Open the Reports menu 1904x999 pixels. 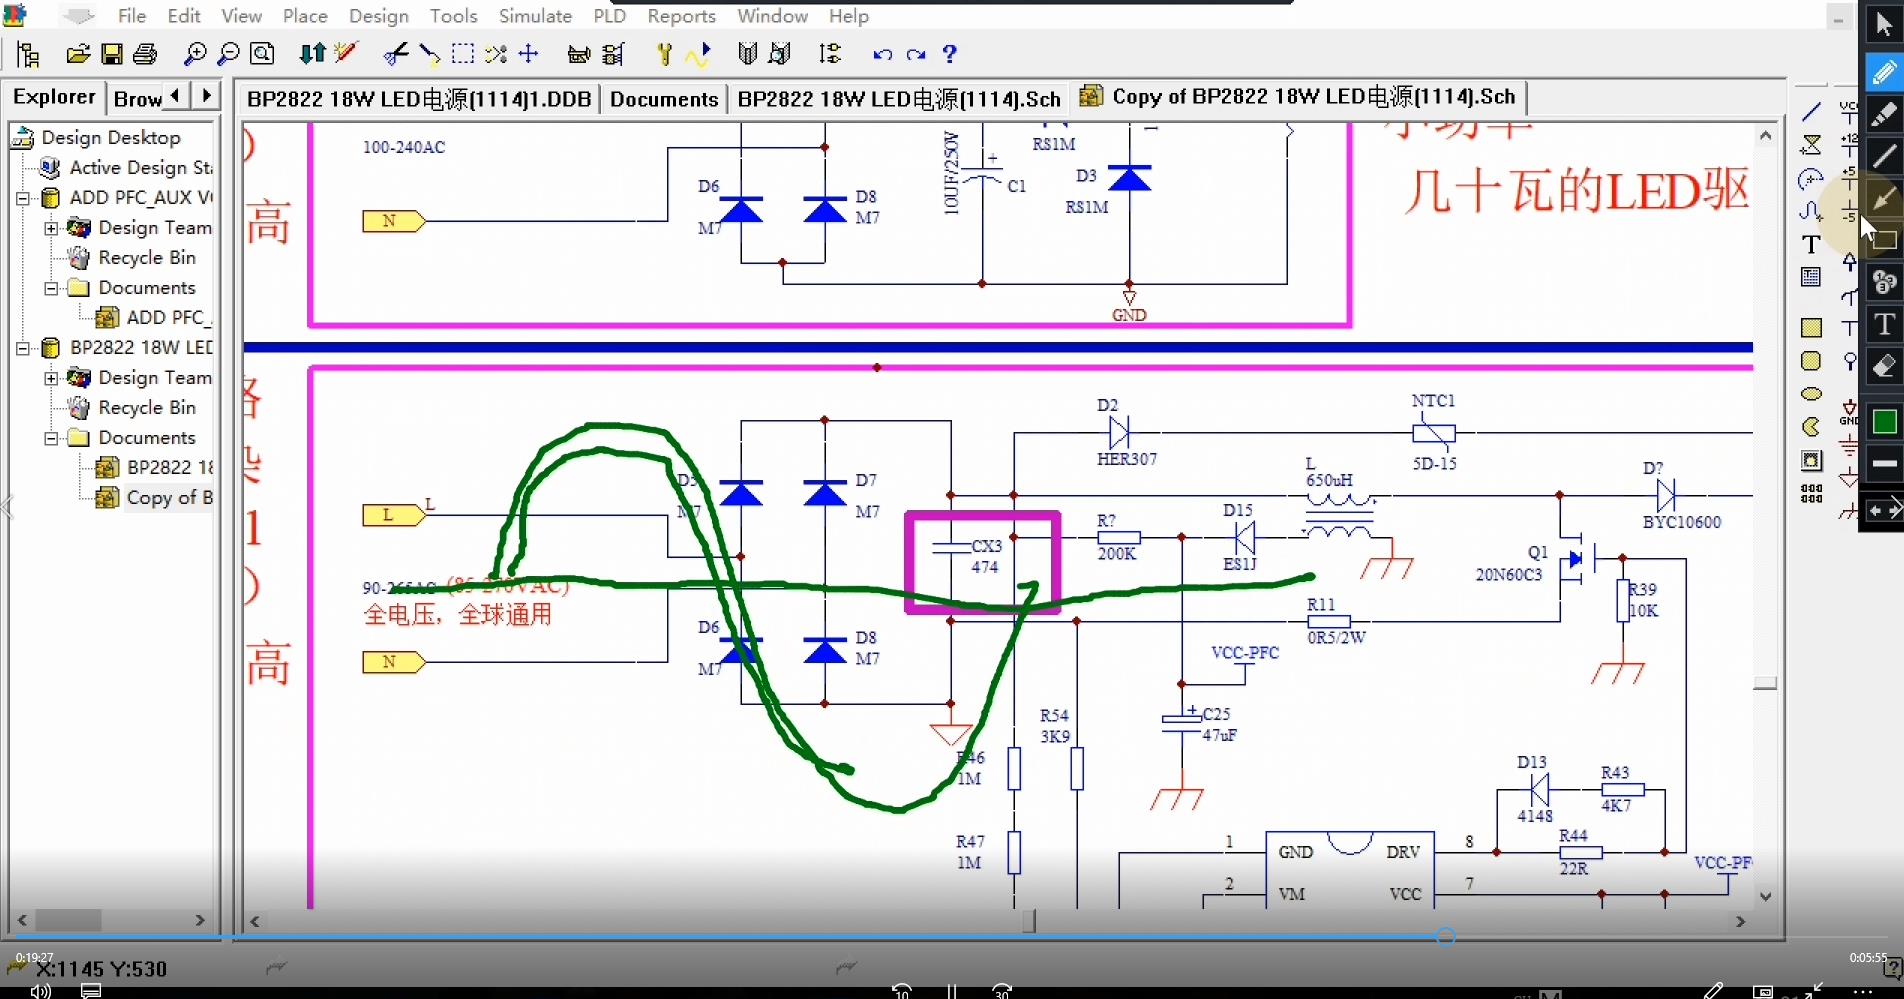(681, 16)
